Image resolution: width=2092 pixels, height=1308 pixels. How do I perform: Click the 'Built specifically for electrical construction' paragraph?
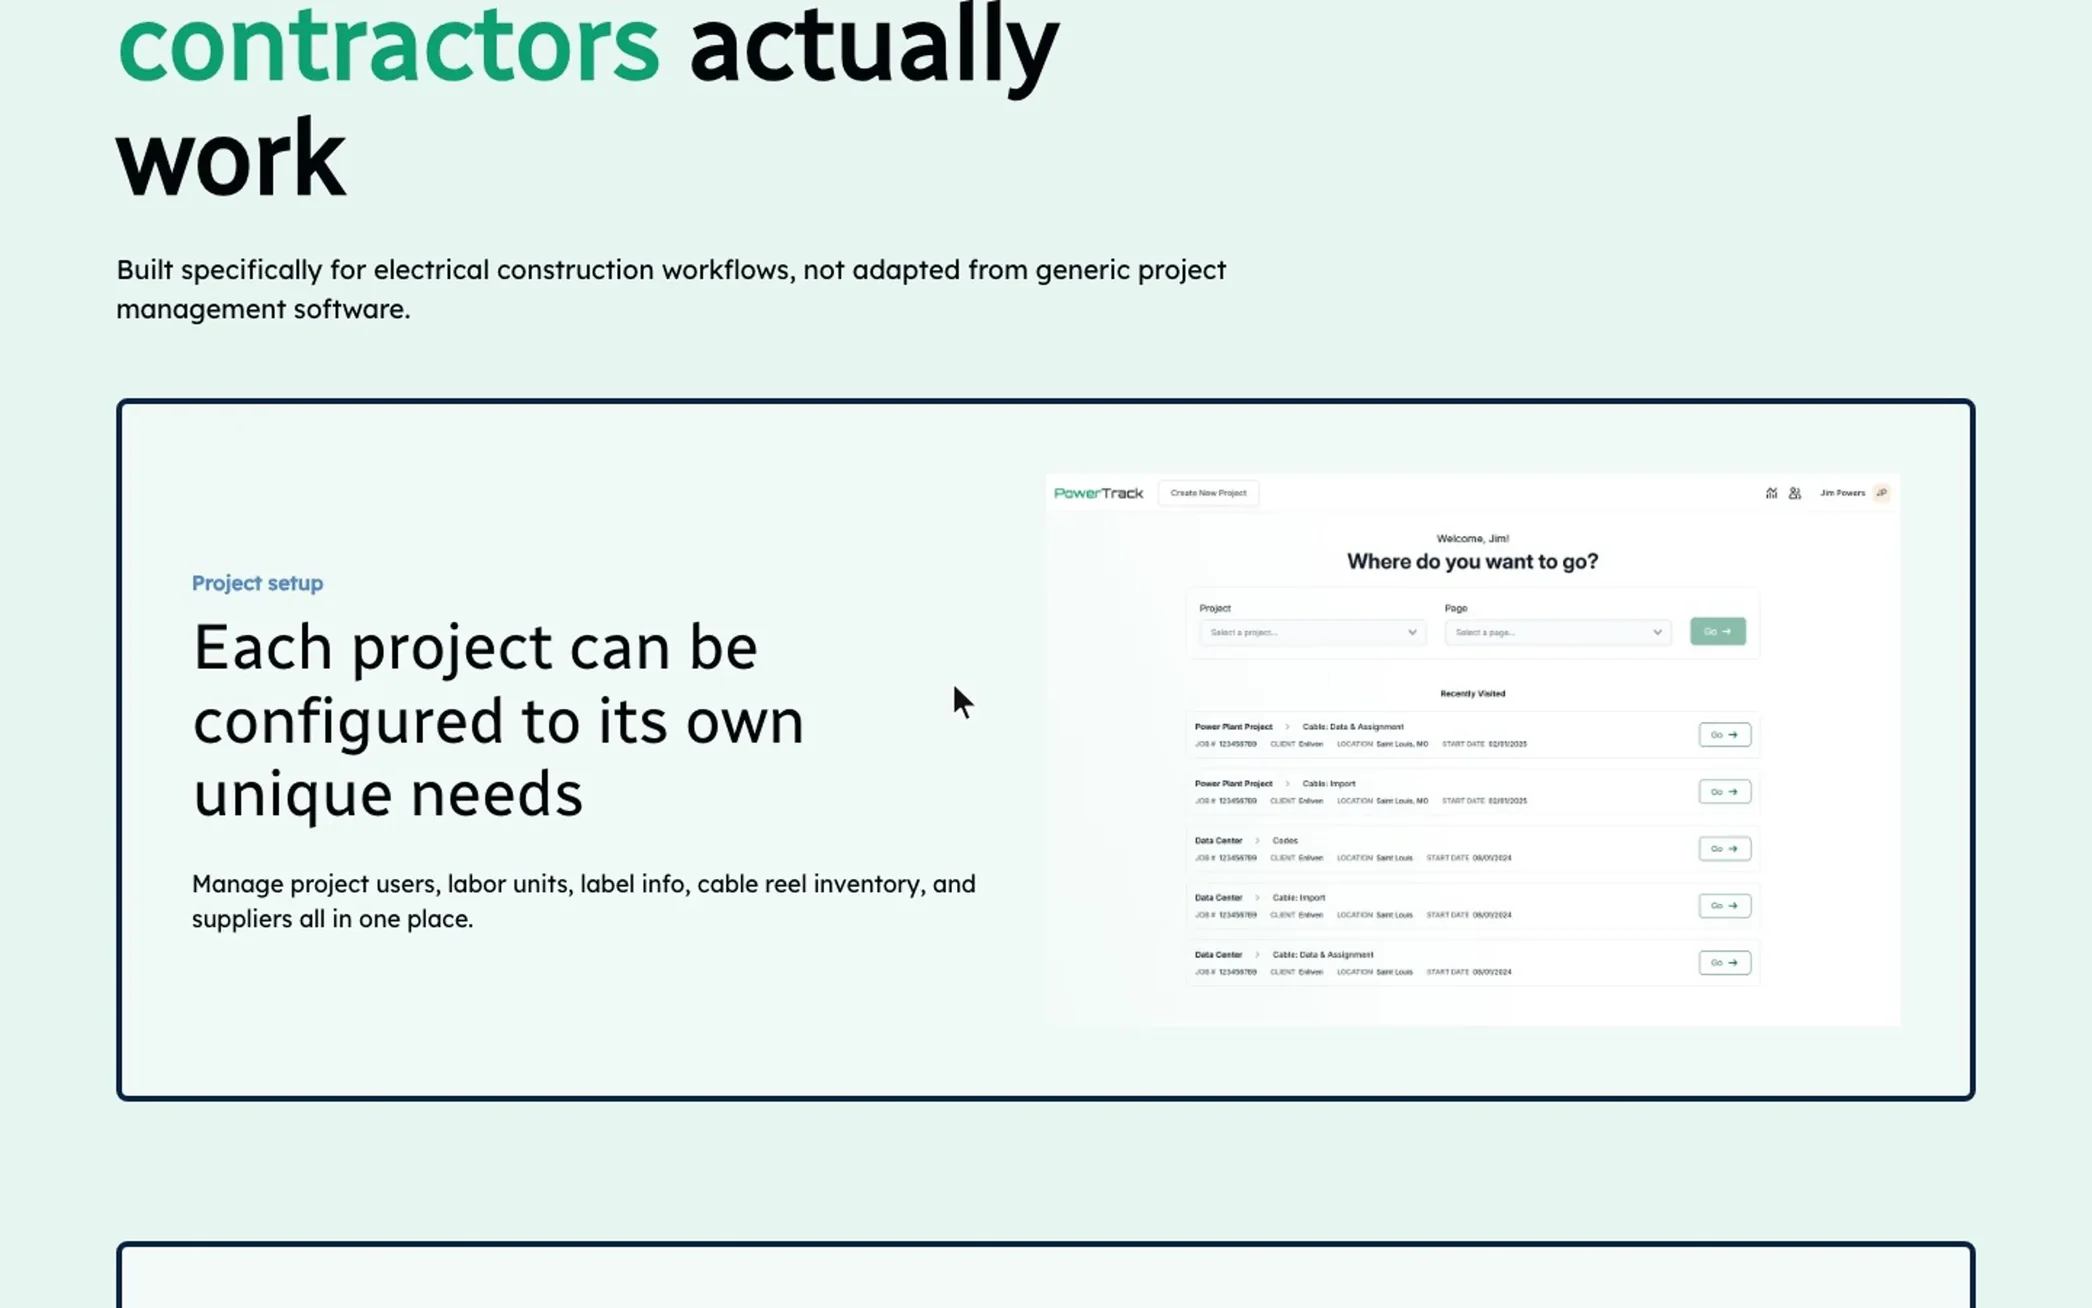click(671, 289)
